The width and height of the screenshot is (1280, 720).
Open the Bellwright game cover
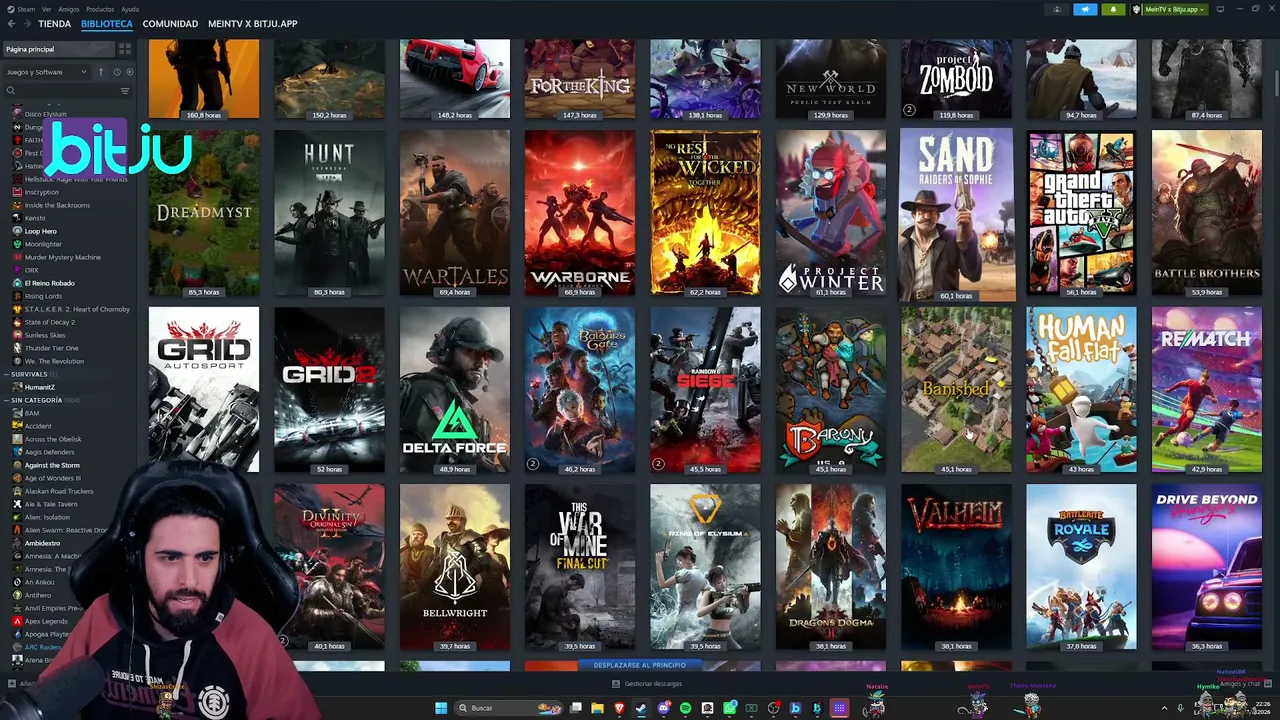click(455, 568)
